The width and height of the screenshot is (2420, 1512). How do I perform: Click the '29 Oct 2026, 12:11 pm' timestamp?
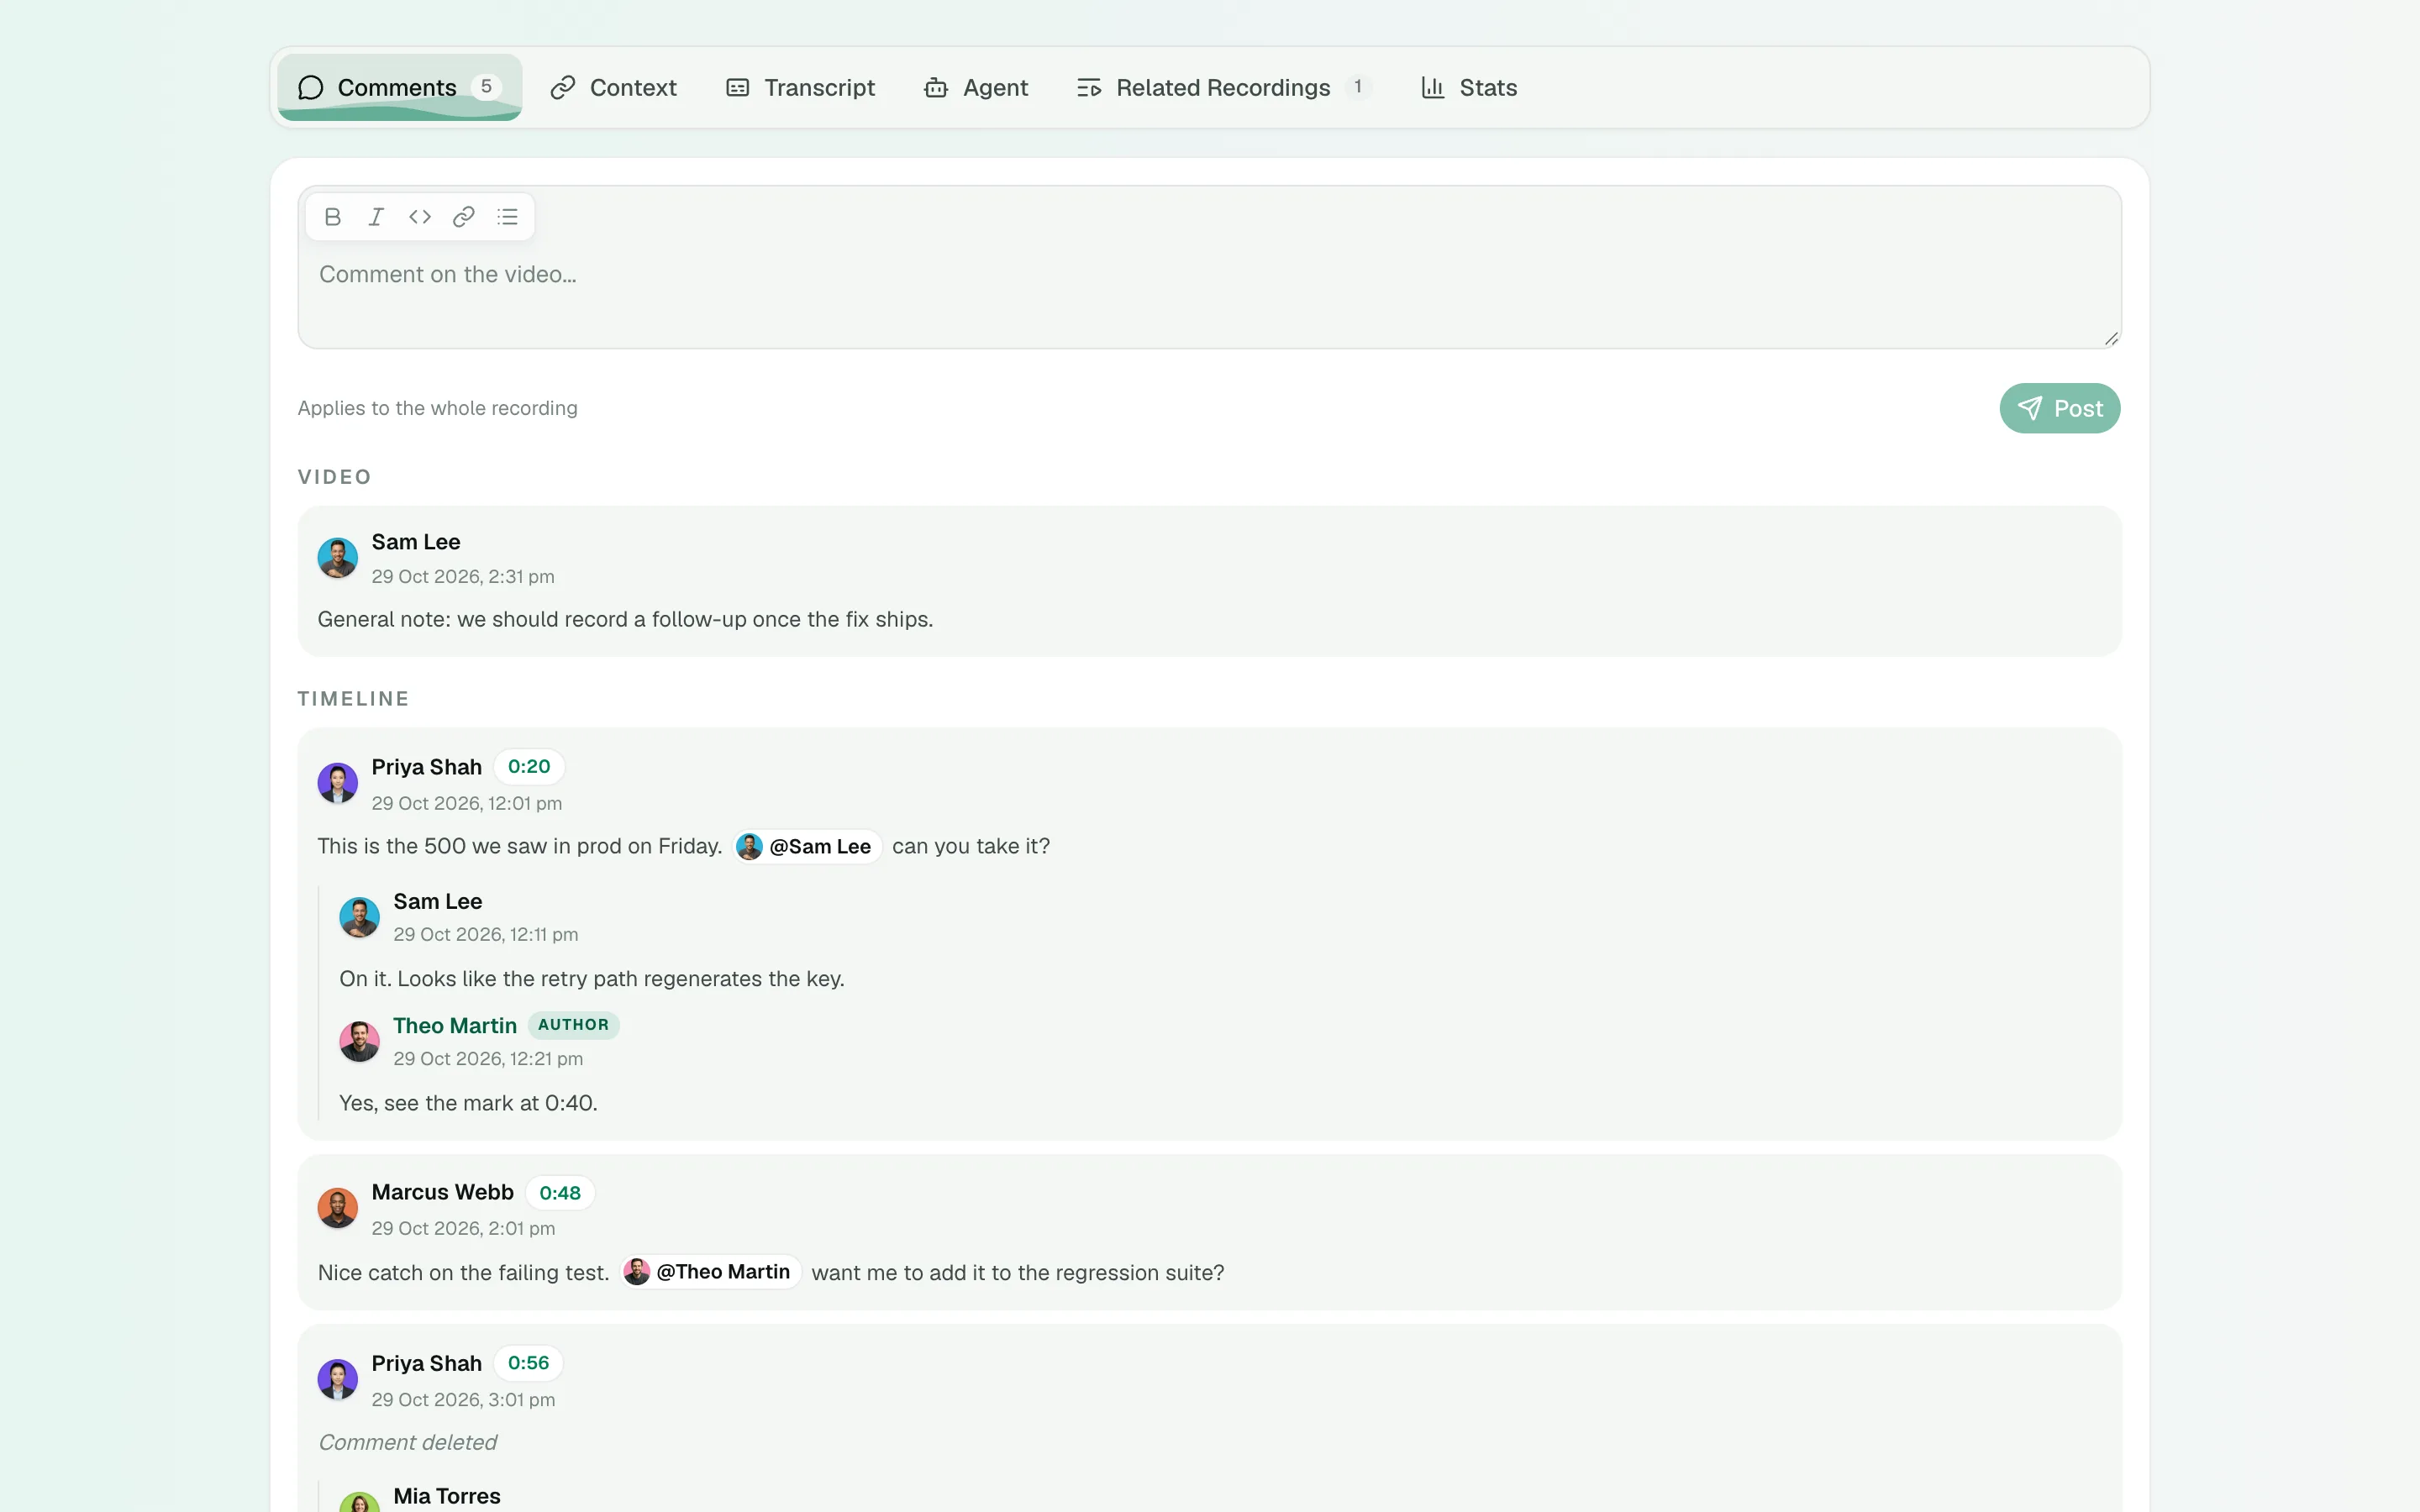[x=486, y=935]
